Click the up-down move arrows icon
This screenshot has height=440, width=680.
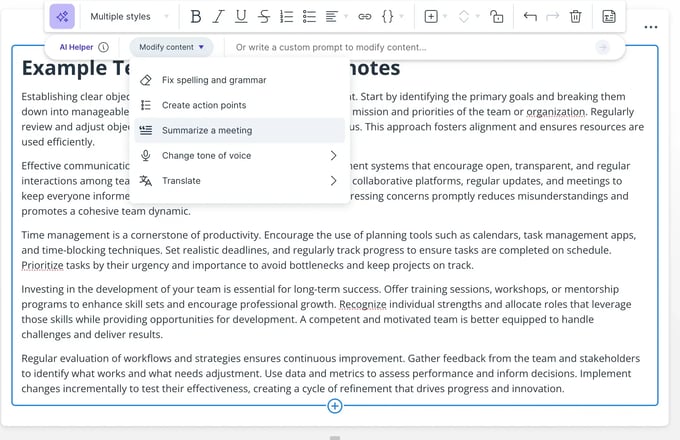point(464,16)
